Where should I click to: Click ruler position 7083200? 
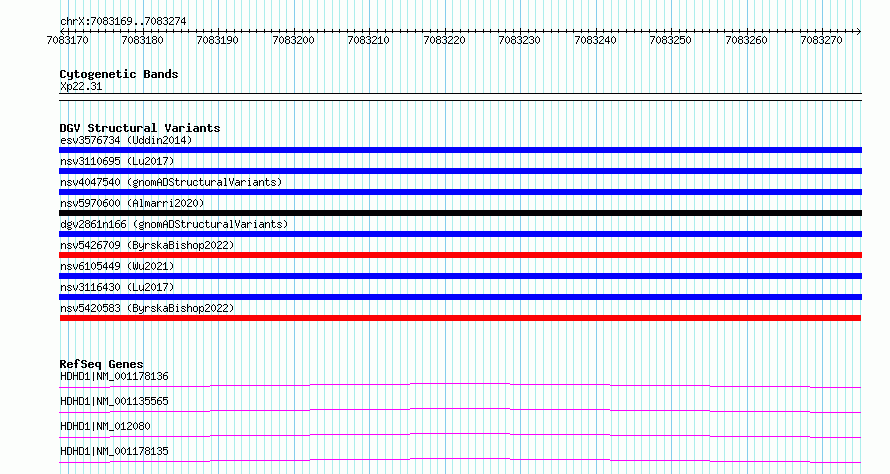pos(293,40)
